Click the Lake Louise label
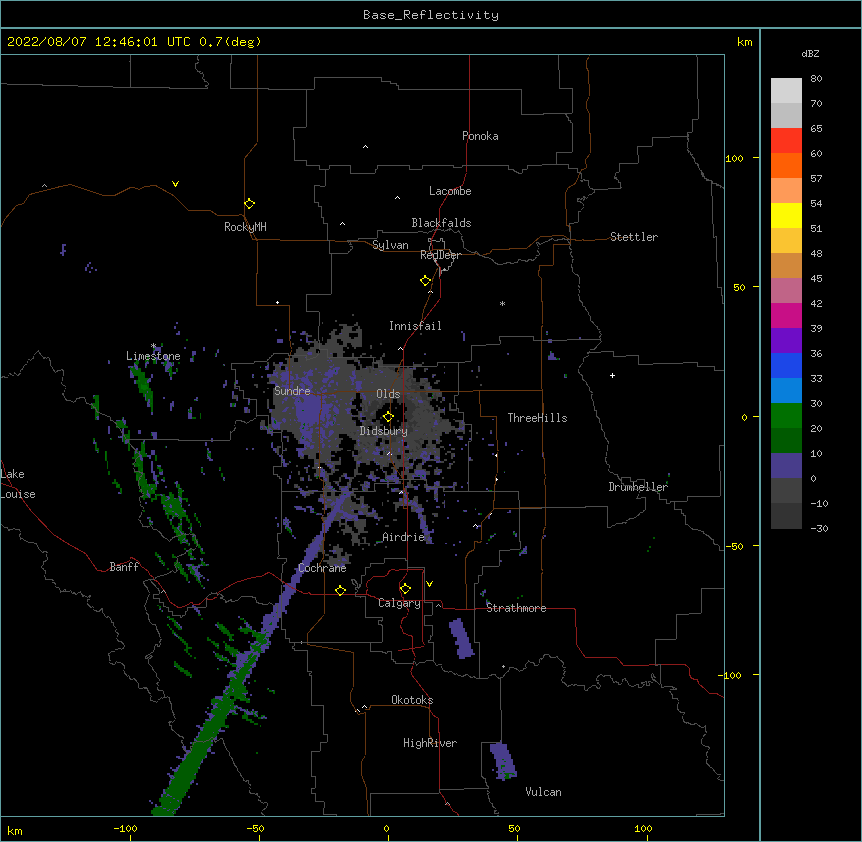Viewport: 862px width, 842px height. 18,484
